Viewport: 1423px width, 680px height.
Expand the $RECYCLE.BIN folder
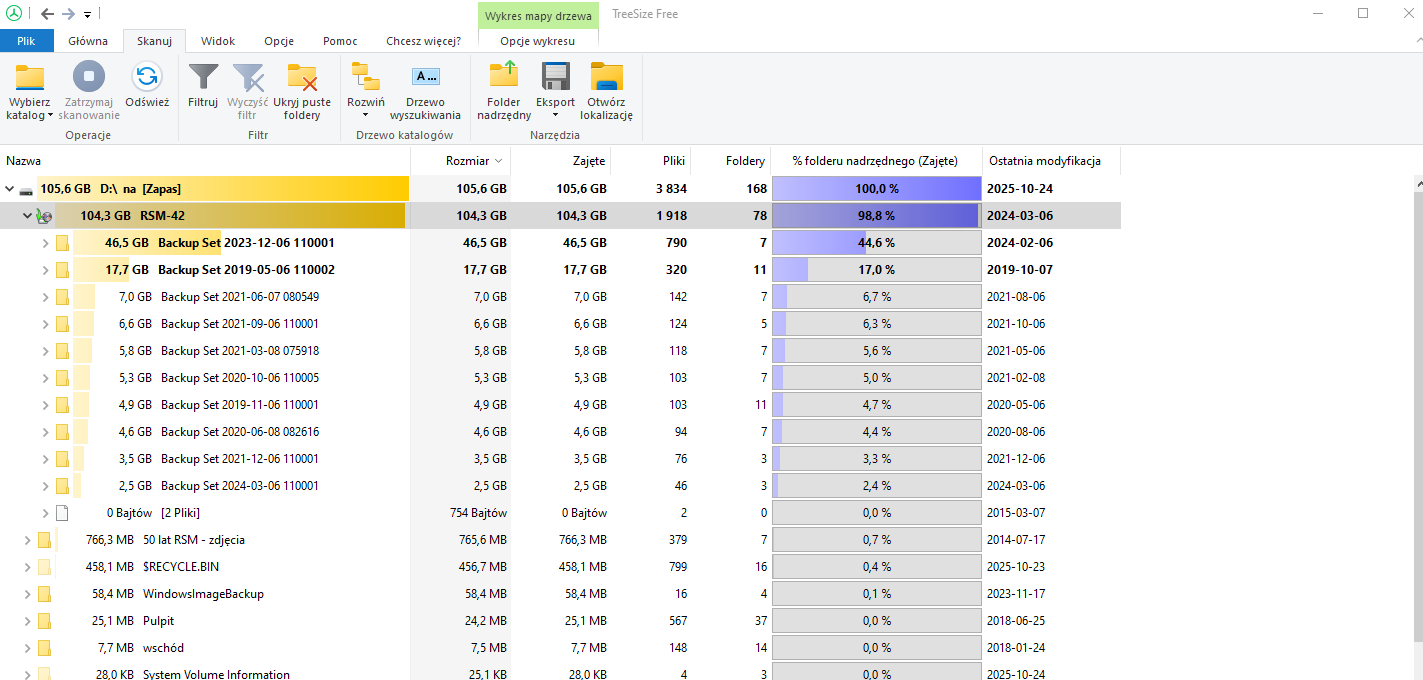28,566
